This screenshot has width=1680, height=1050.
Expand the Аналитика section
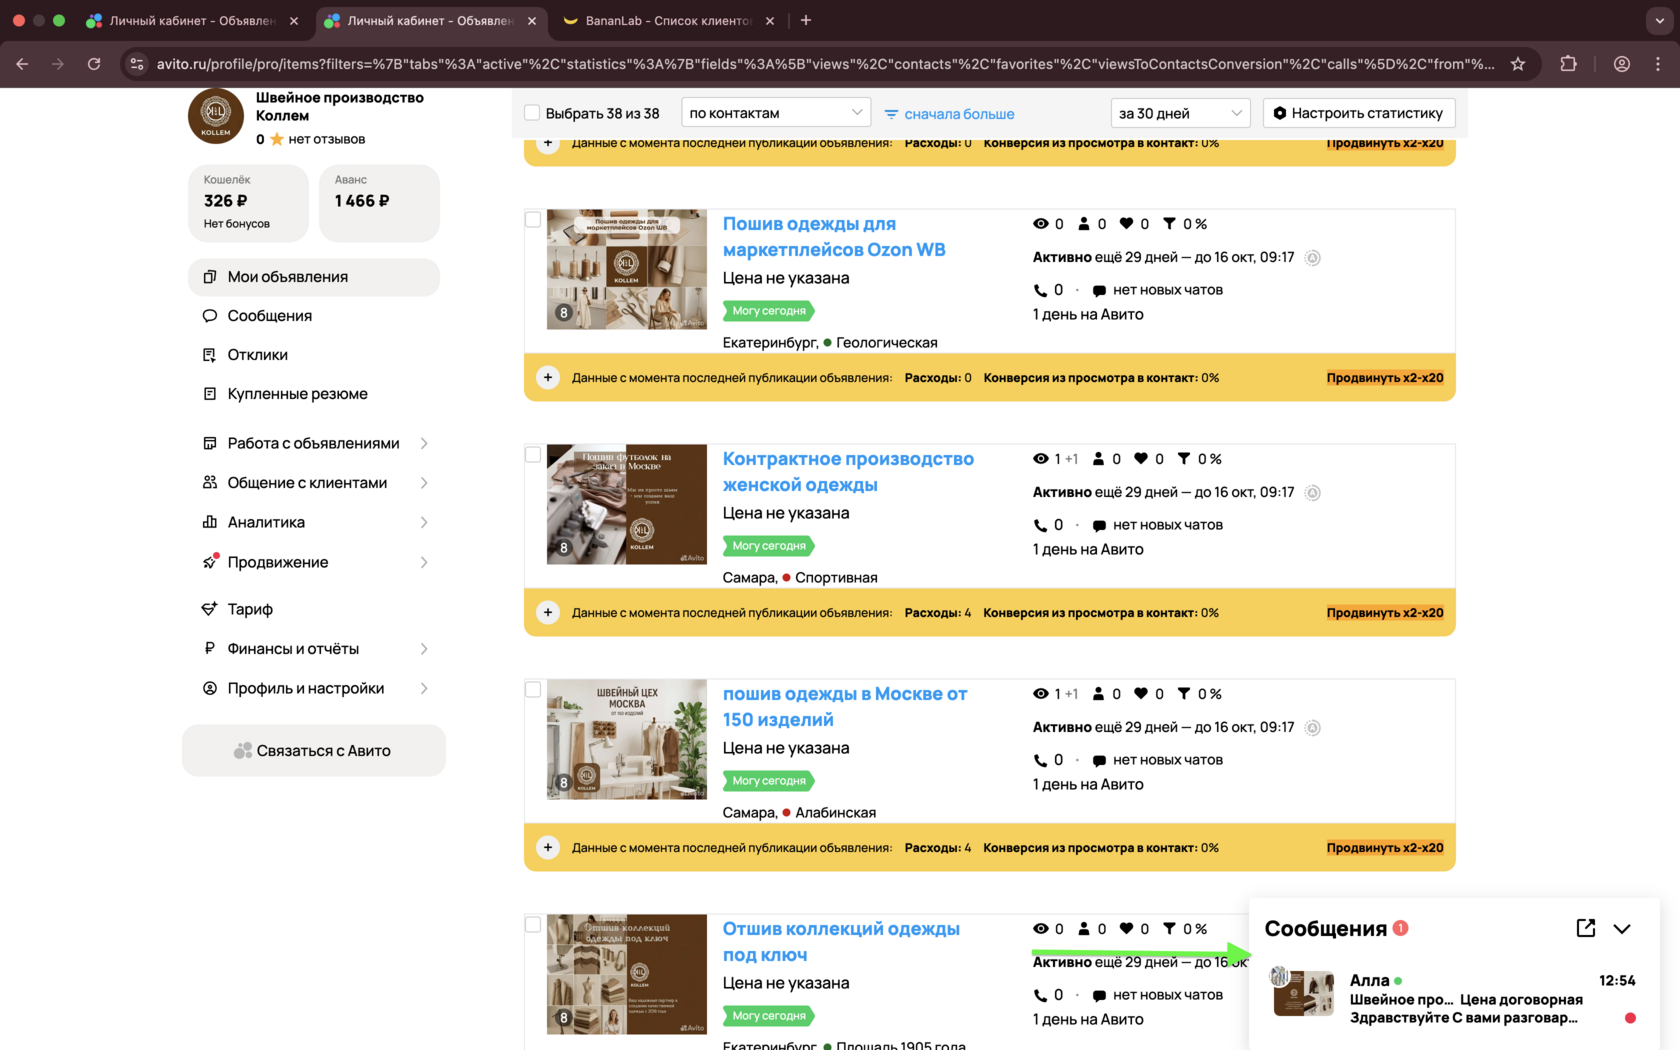click(x=314, y=522)
